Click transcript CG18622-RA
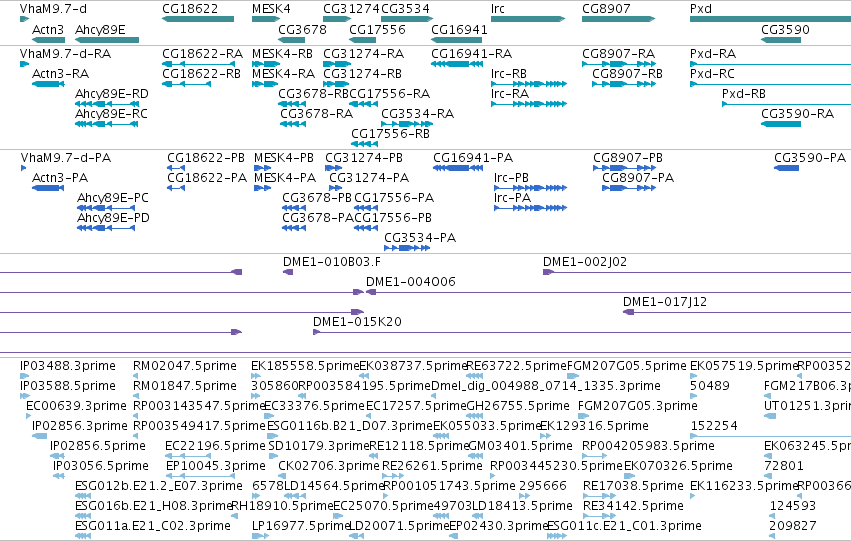This screenshot has width=851, height=541. point(198,64)
